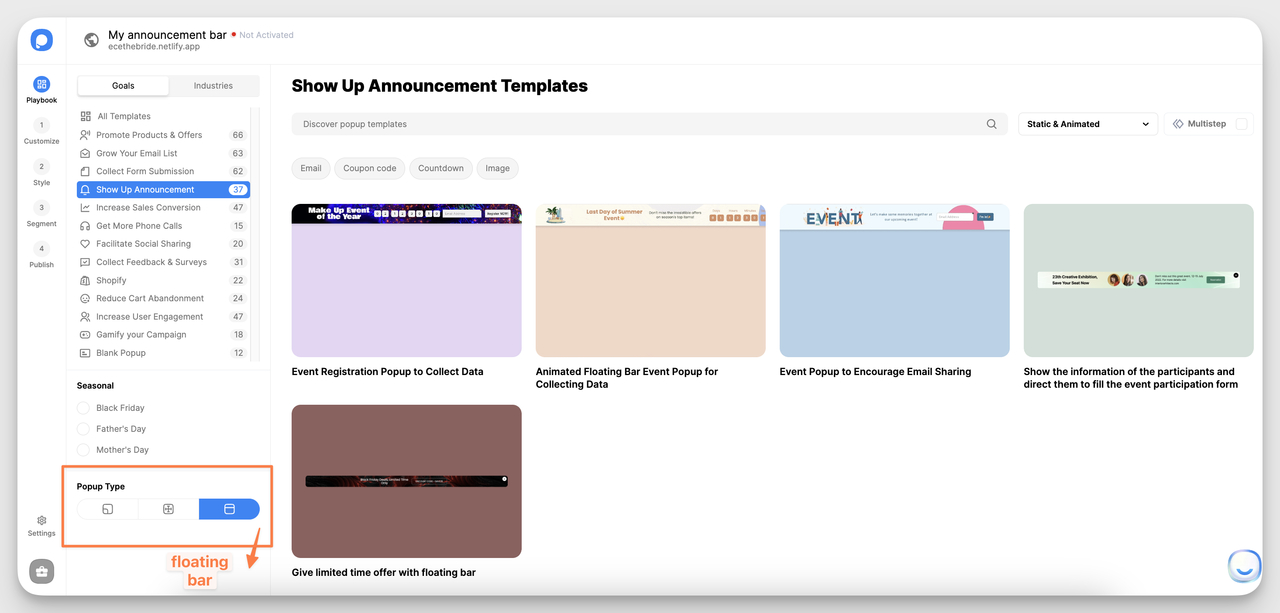Viewport: 1280px width, 613px height.
Task: Enable the Black Friday seasonal filter
Action: pos(82,407)
